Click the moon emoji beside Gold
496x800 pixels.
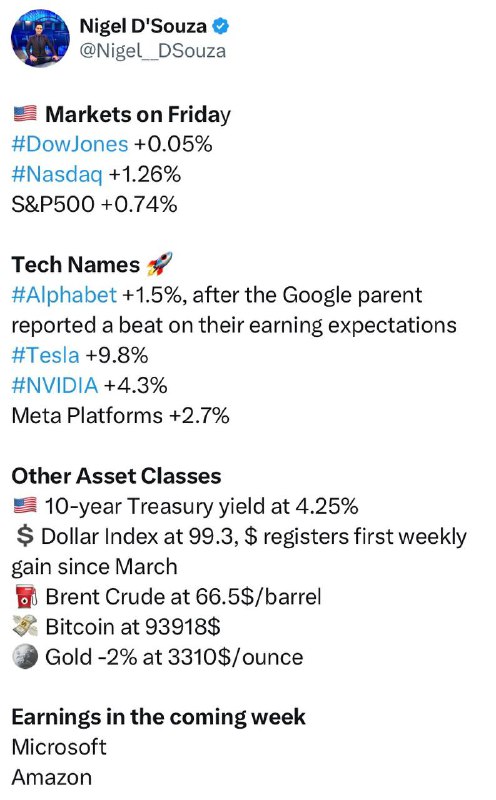26,657
